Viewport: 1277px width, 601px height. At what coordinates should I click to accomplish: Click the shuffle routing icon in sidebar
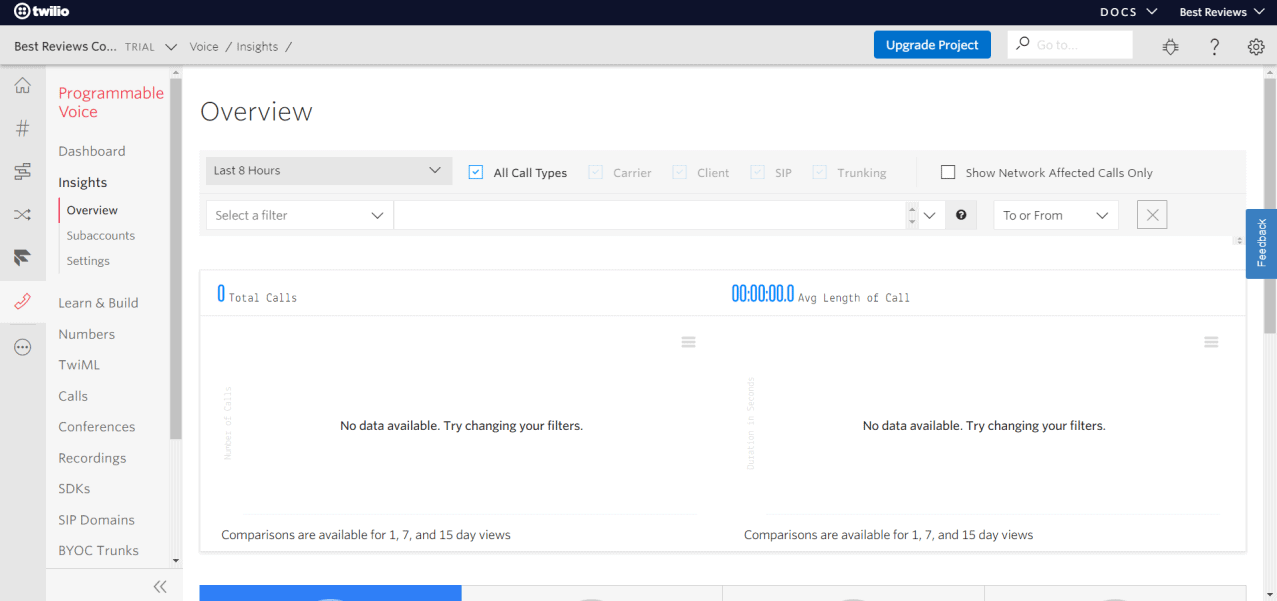[x=22, y=214]
